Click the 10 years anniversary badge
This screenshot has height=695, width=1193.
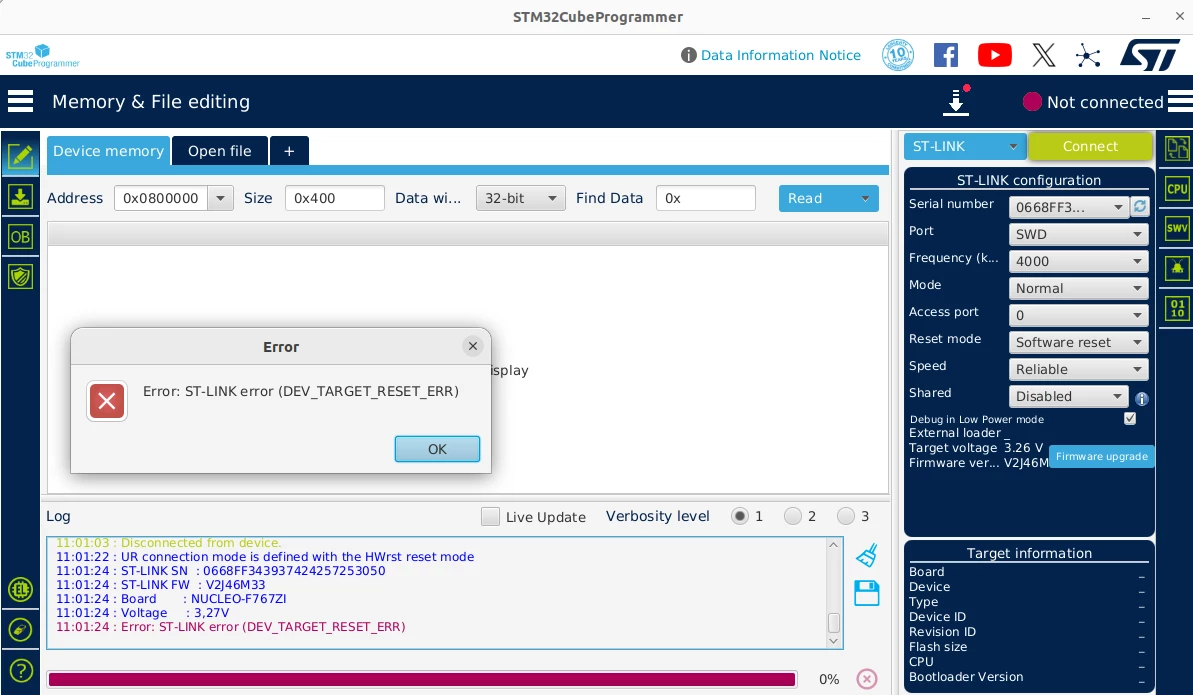pos(898,55)
